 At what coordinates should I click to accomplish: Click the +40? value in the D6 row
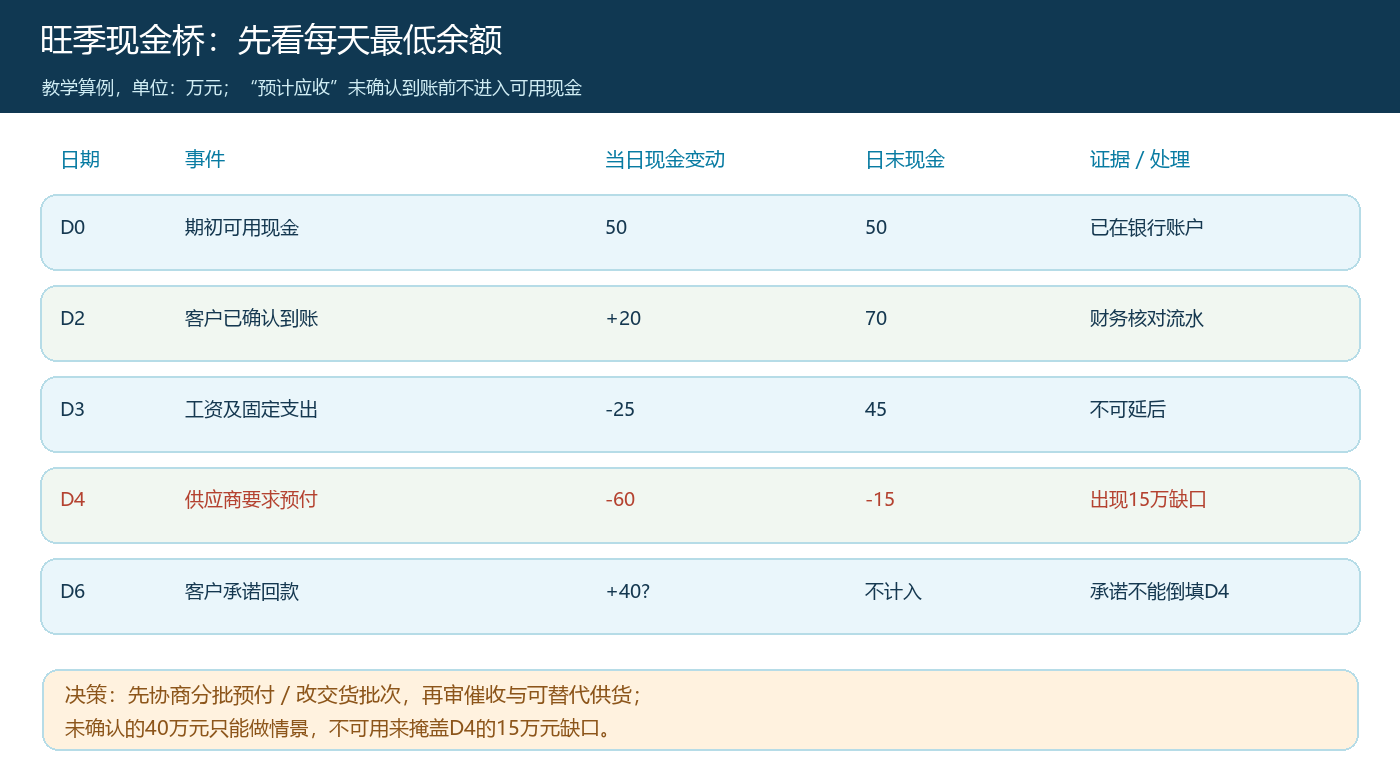[x=628, y=591]
